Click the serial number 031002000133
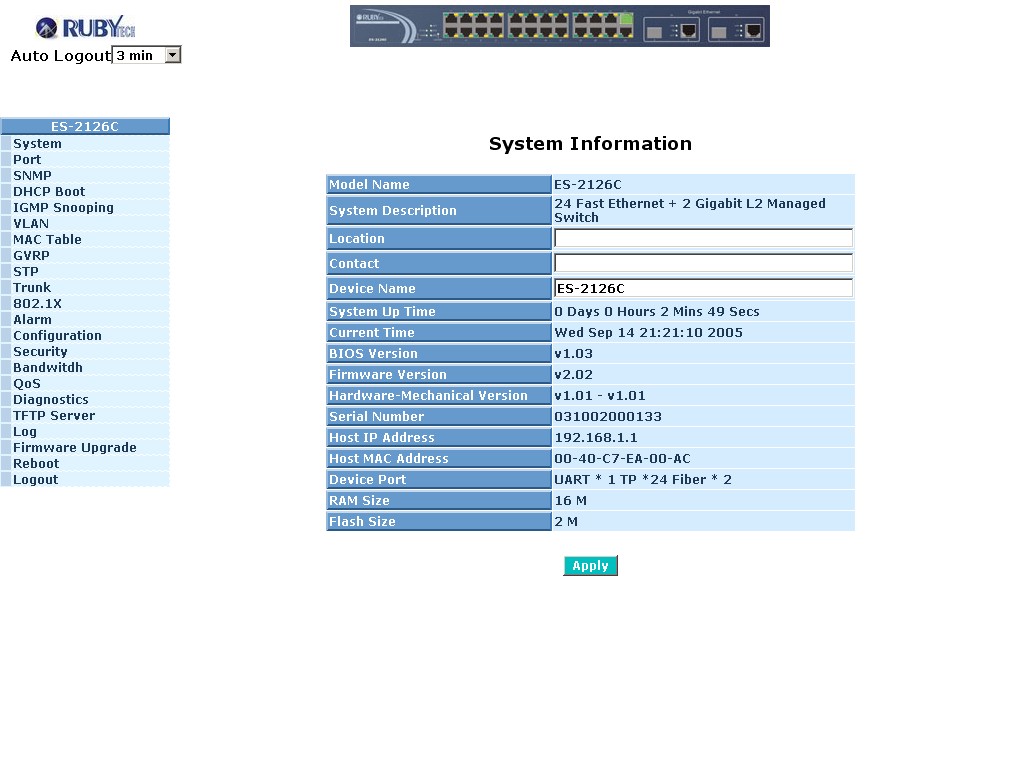1024x768 pixels. coord(608,417)
